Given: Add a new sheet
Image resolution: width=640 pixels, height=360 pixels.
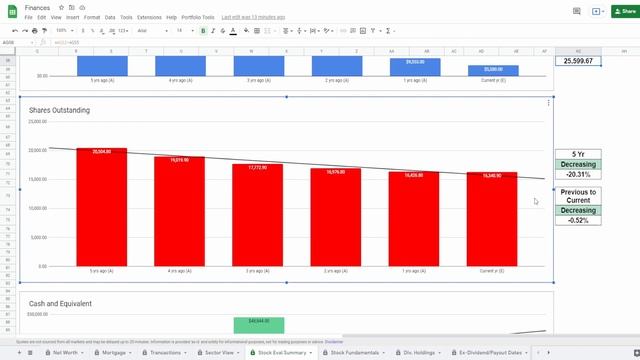Looking at the screenshot, I should click(19, 353).
